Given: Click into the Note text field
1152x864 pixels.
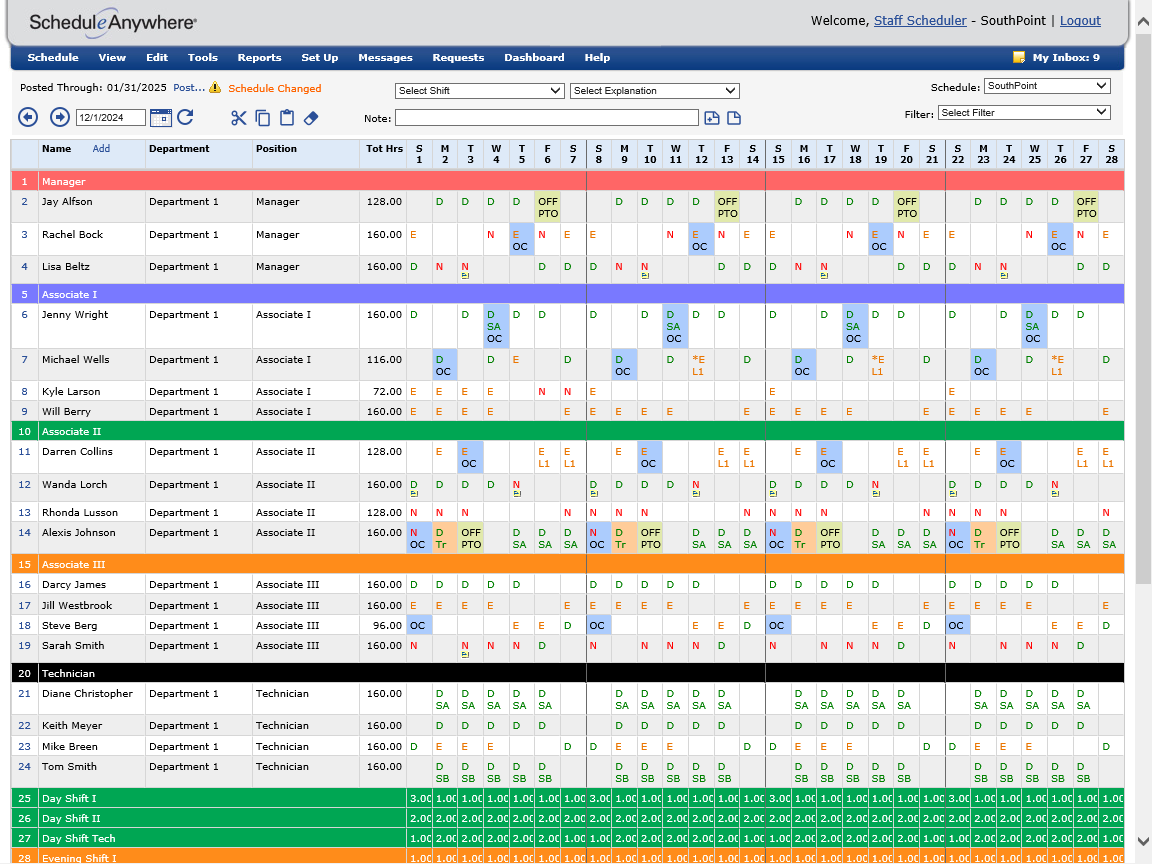Looking at the screenshot, I should coord(545,118).
